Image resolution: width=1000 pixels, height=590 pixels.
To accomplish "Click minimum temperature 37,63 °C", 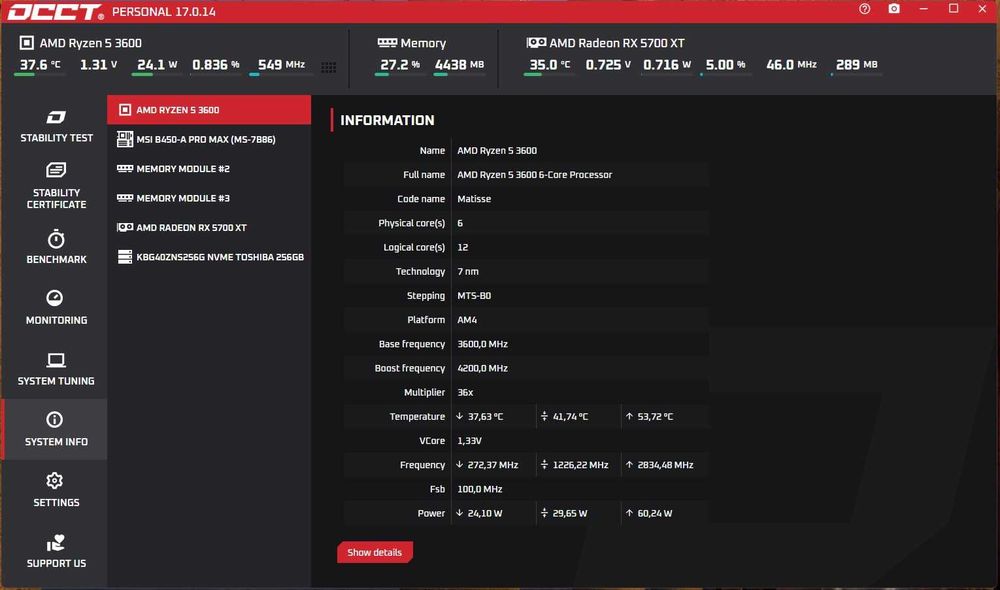I will point(485,417).
